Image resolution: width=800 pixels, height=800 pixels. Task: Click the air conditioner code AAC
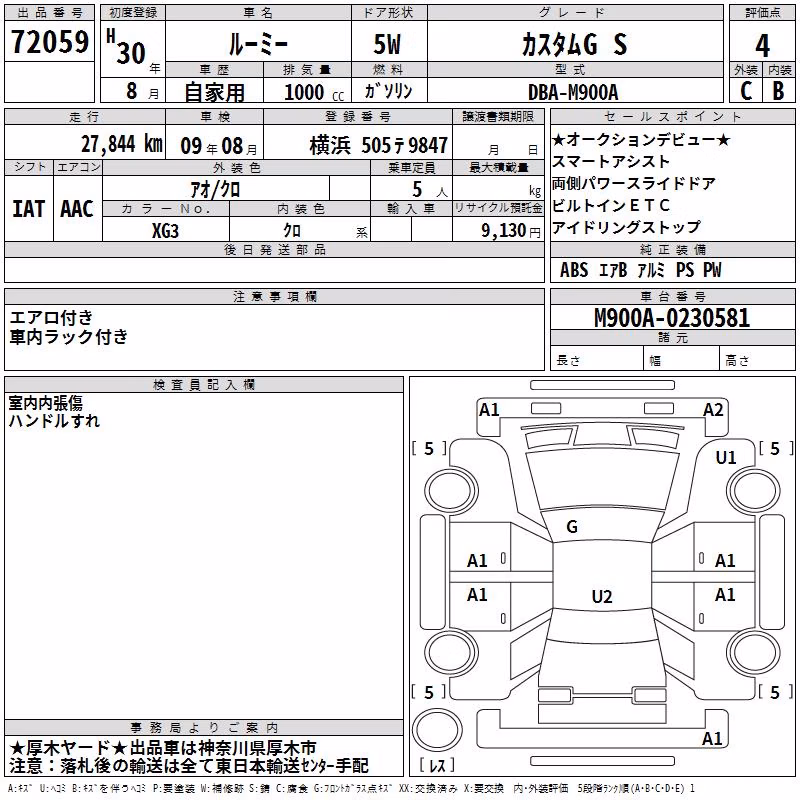(77, 209)
